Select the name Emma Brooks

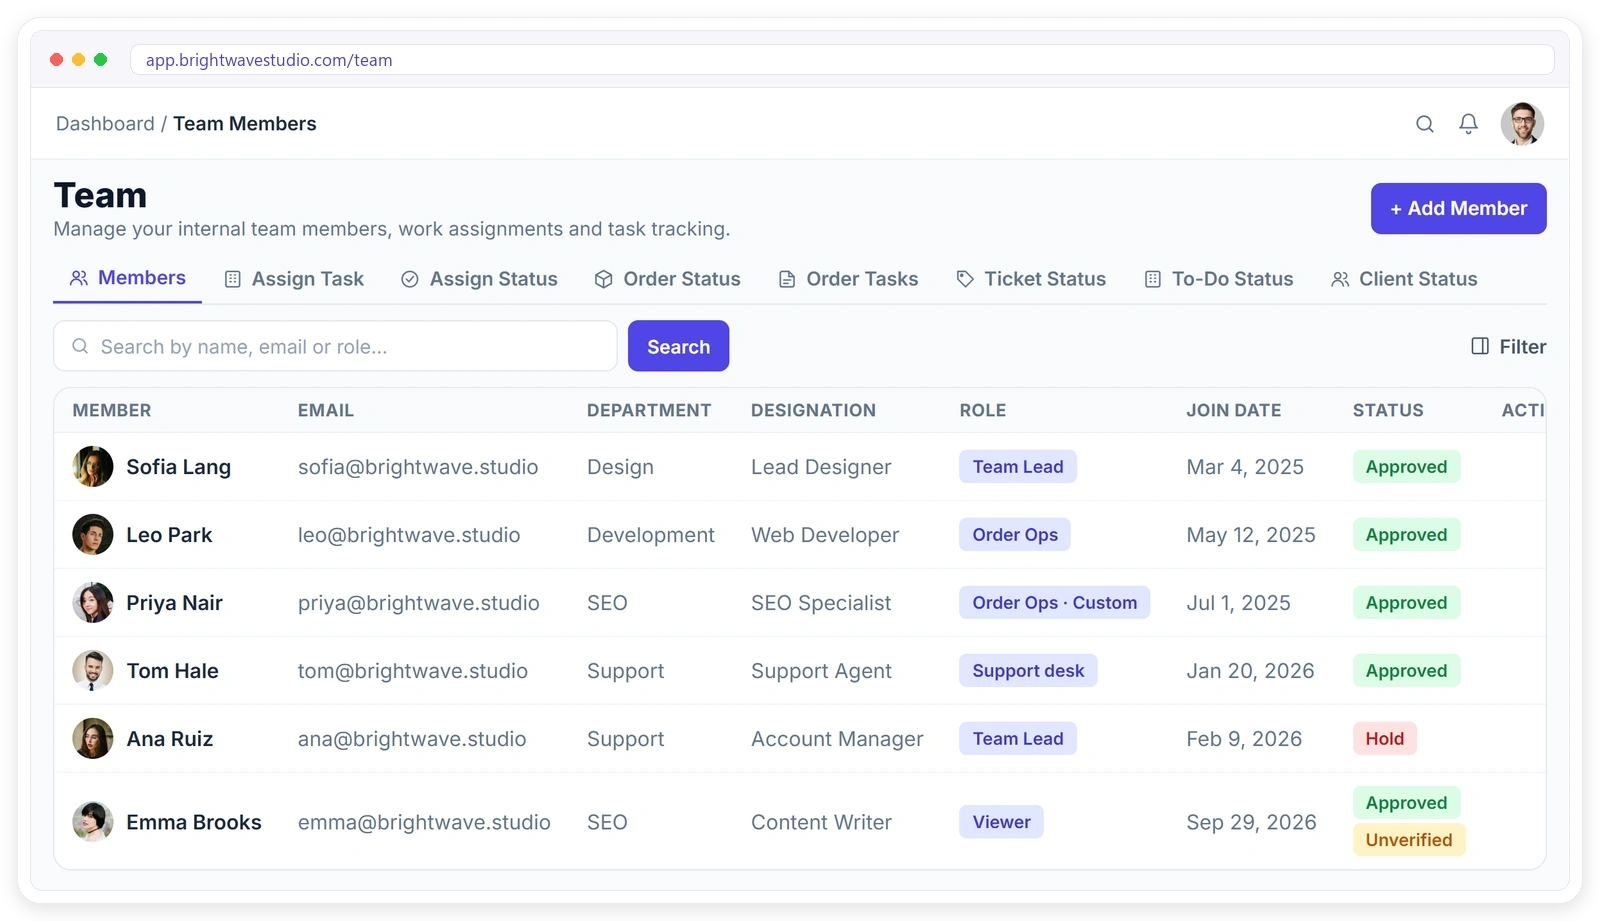click(x=194, y=822)
